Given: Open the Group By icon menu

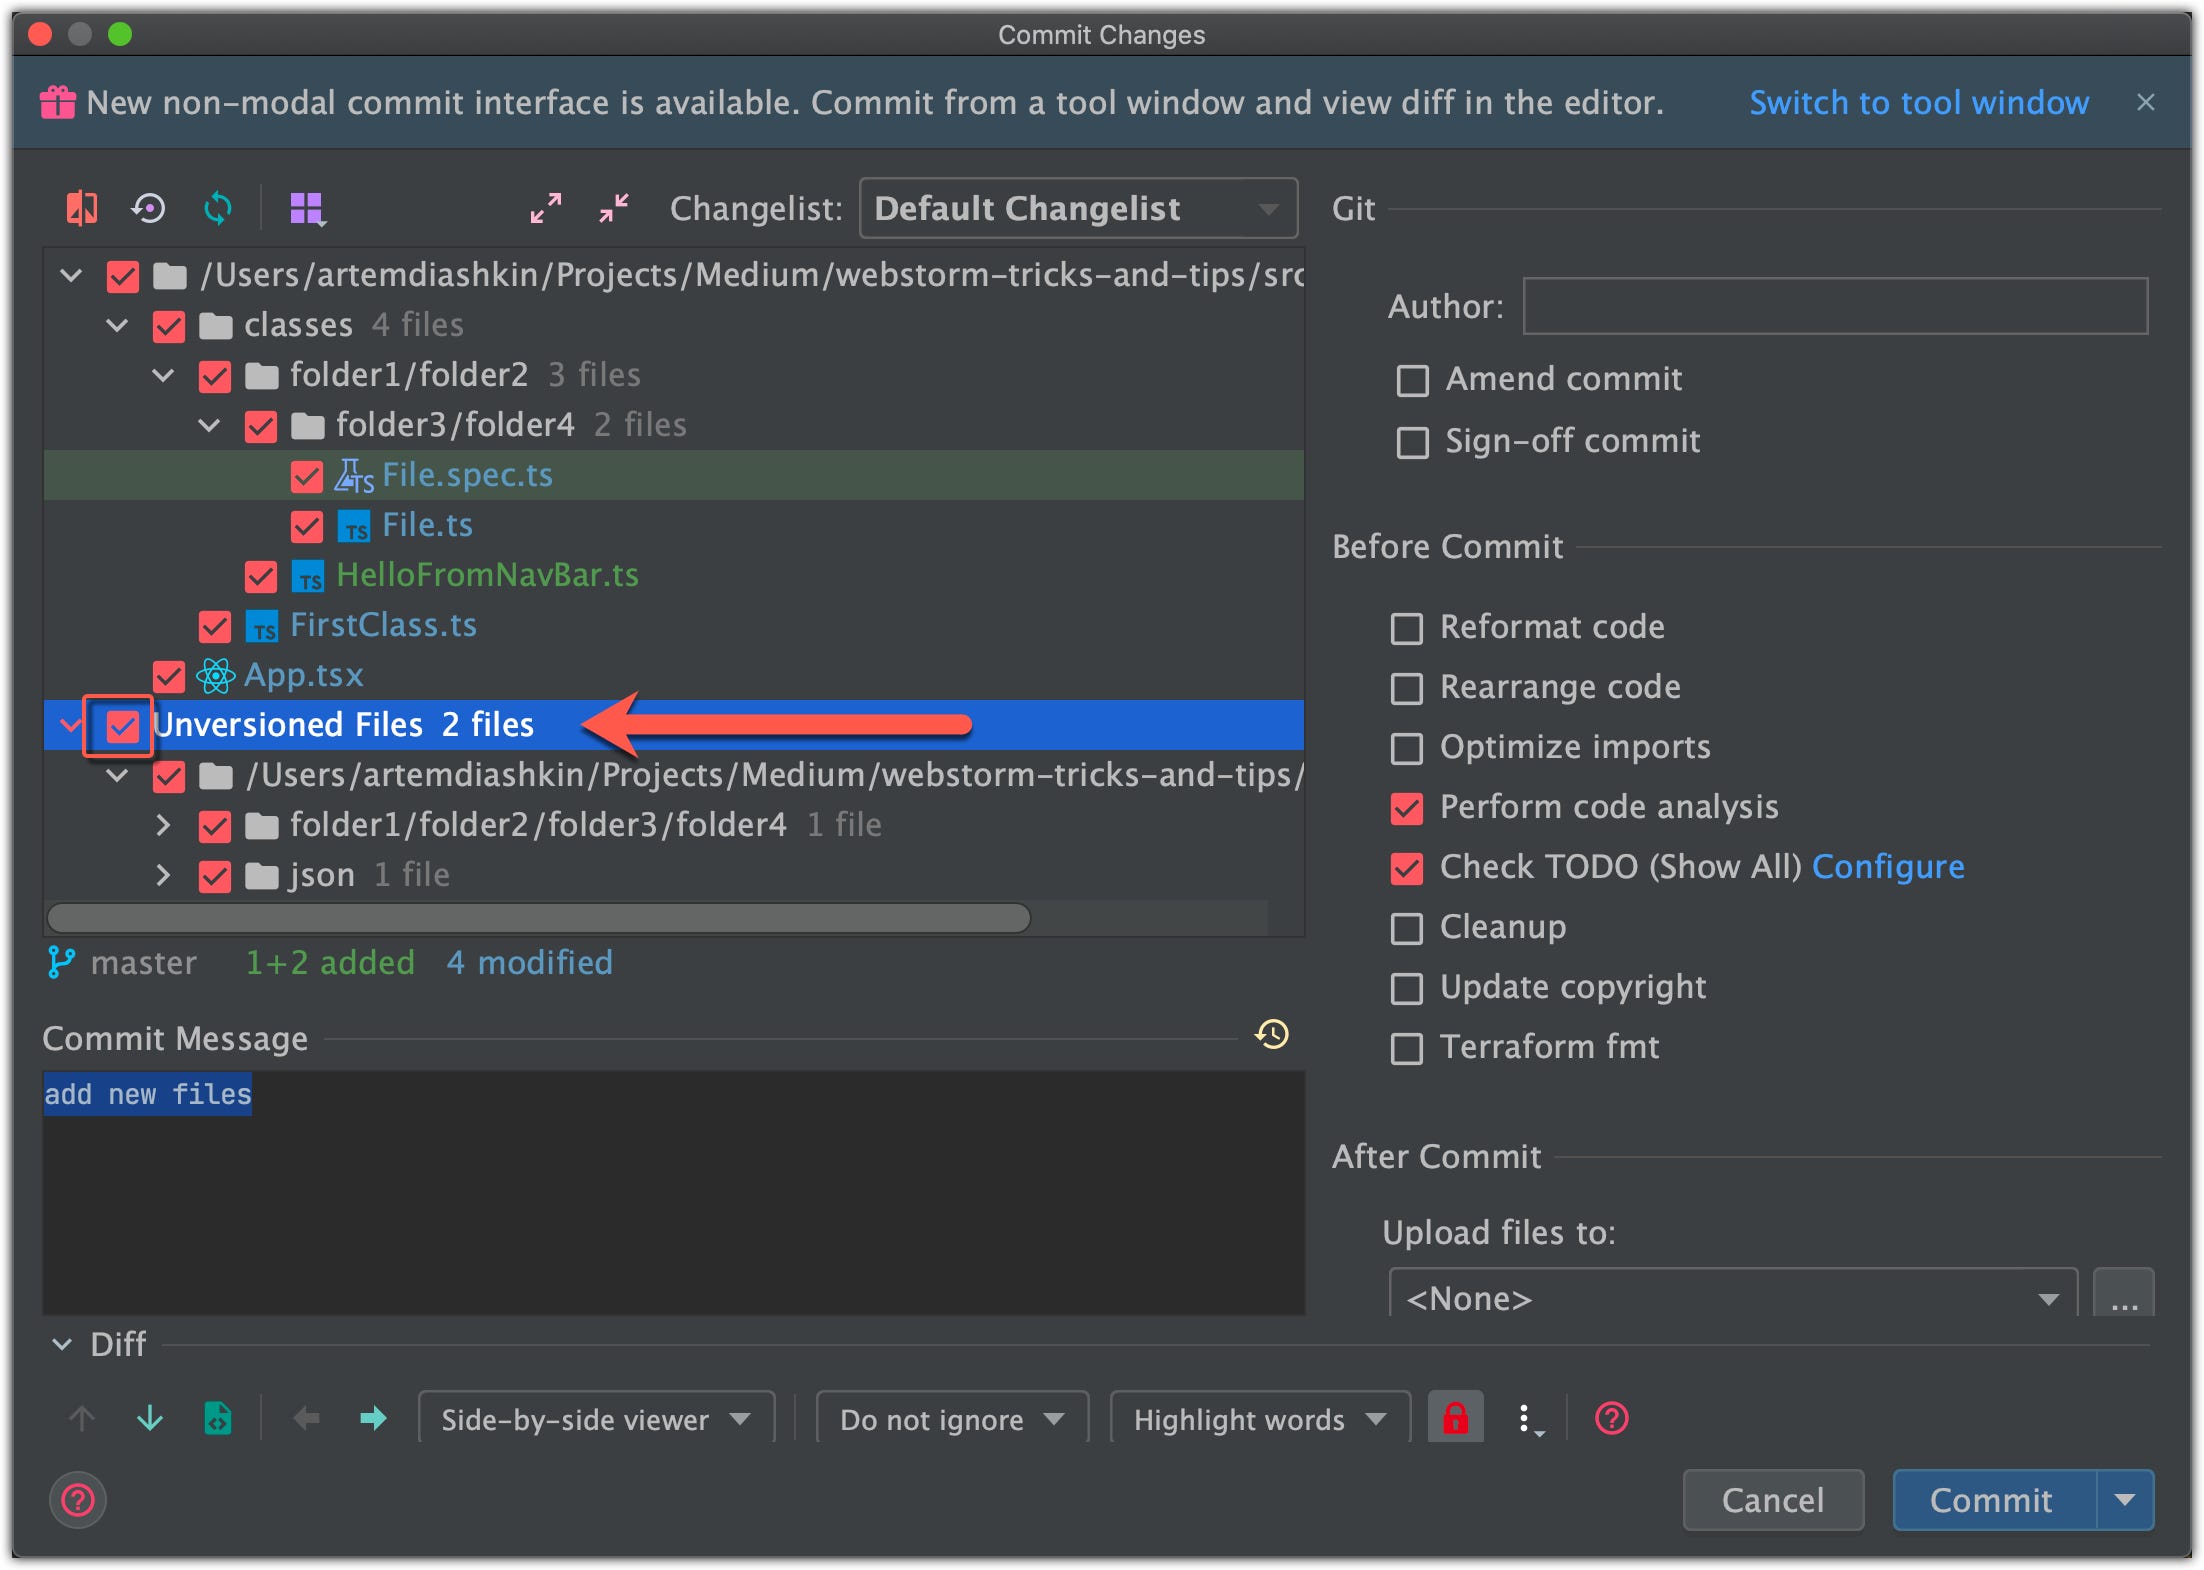Looking at the screenshot, I should (x=307, y=209).
